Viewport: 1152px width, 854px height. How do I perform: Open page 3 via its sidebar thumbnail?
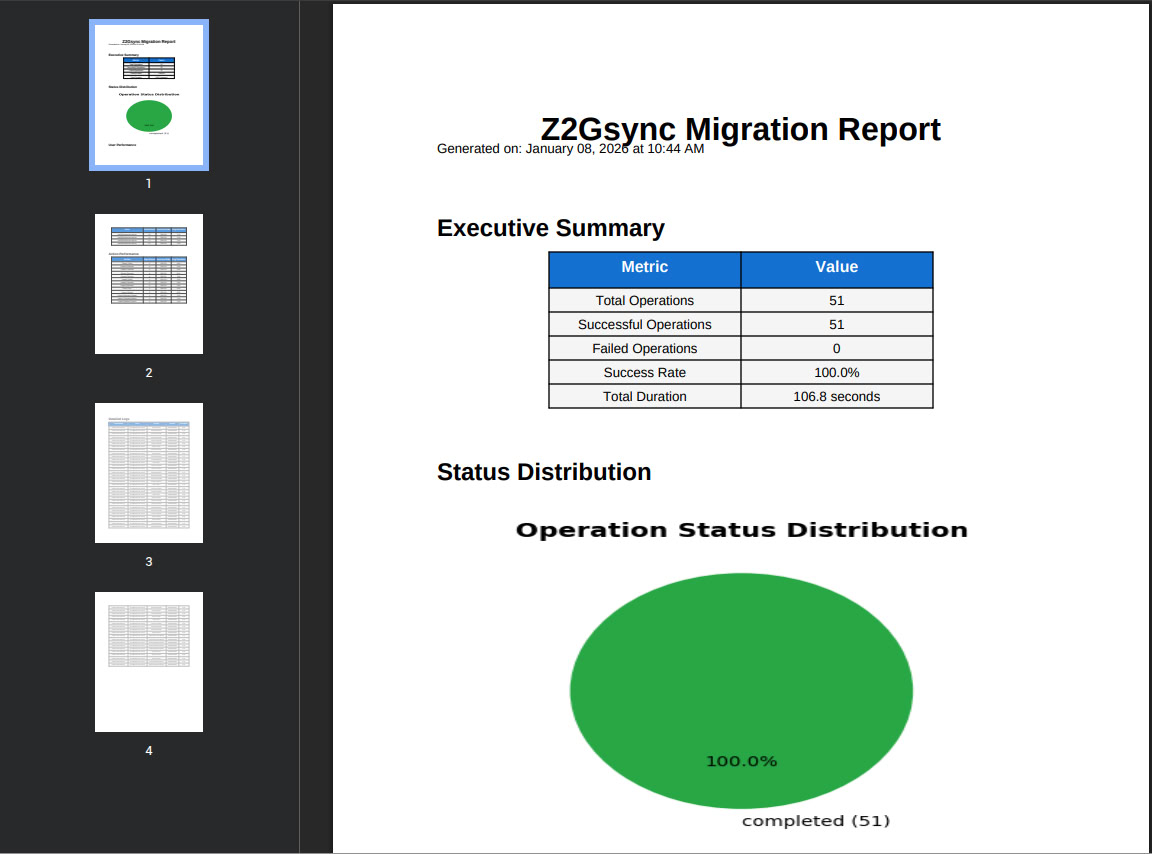(148, 472)
